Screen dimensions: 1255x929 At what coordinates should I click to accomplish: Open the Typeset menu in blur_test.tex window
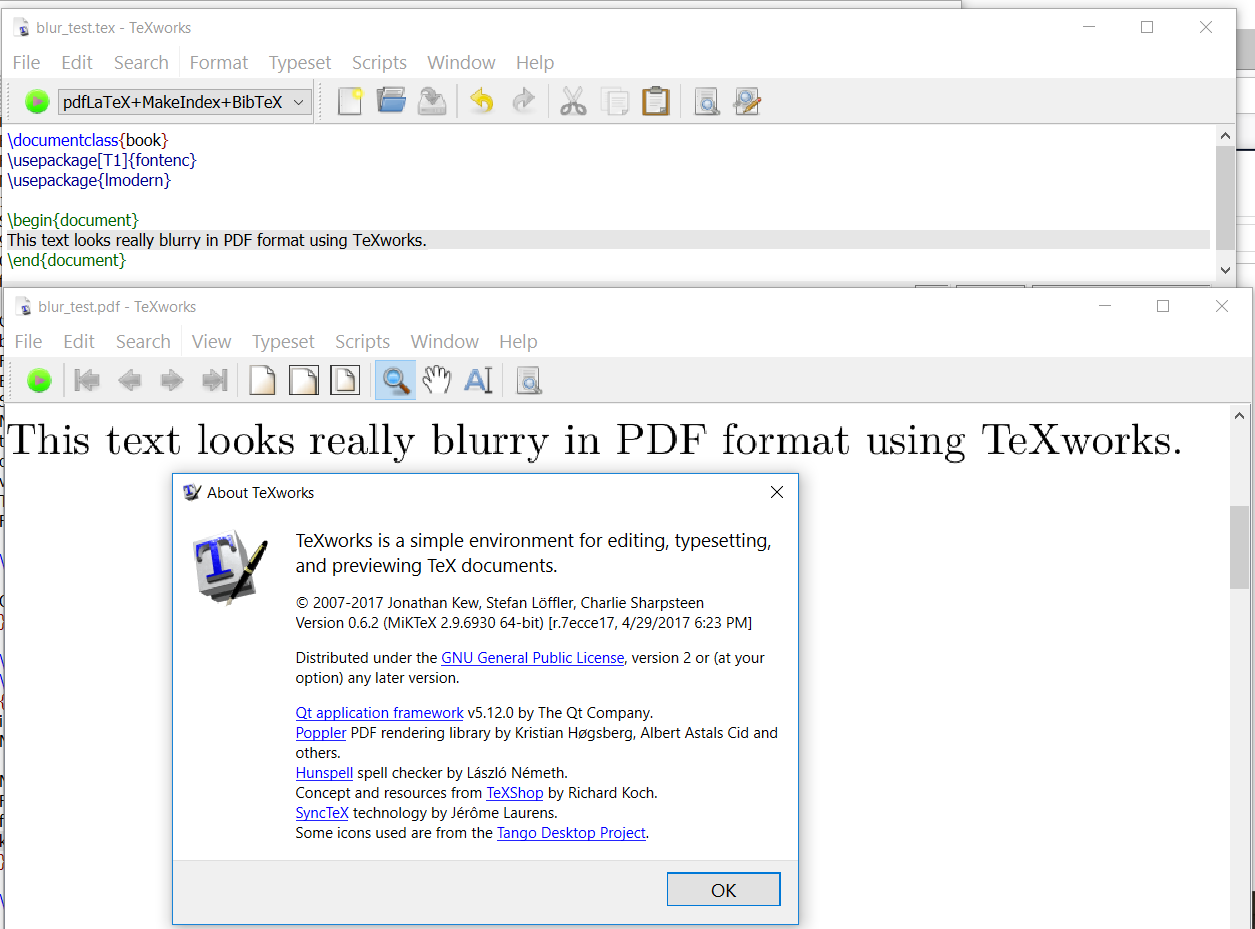coord(300,62)
